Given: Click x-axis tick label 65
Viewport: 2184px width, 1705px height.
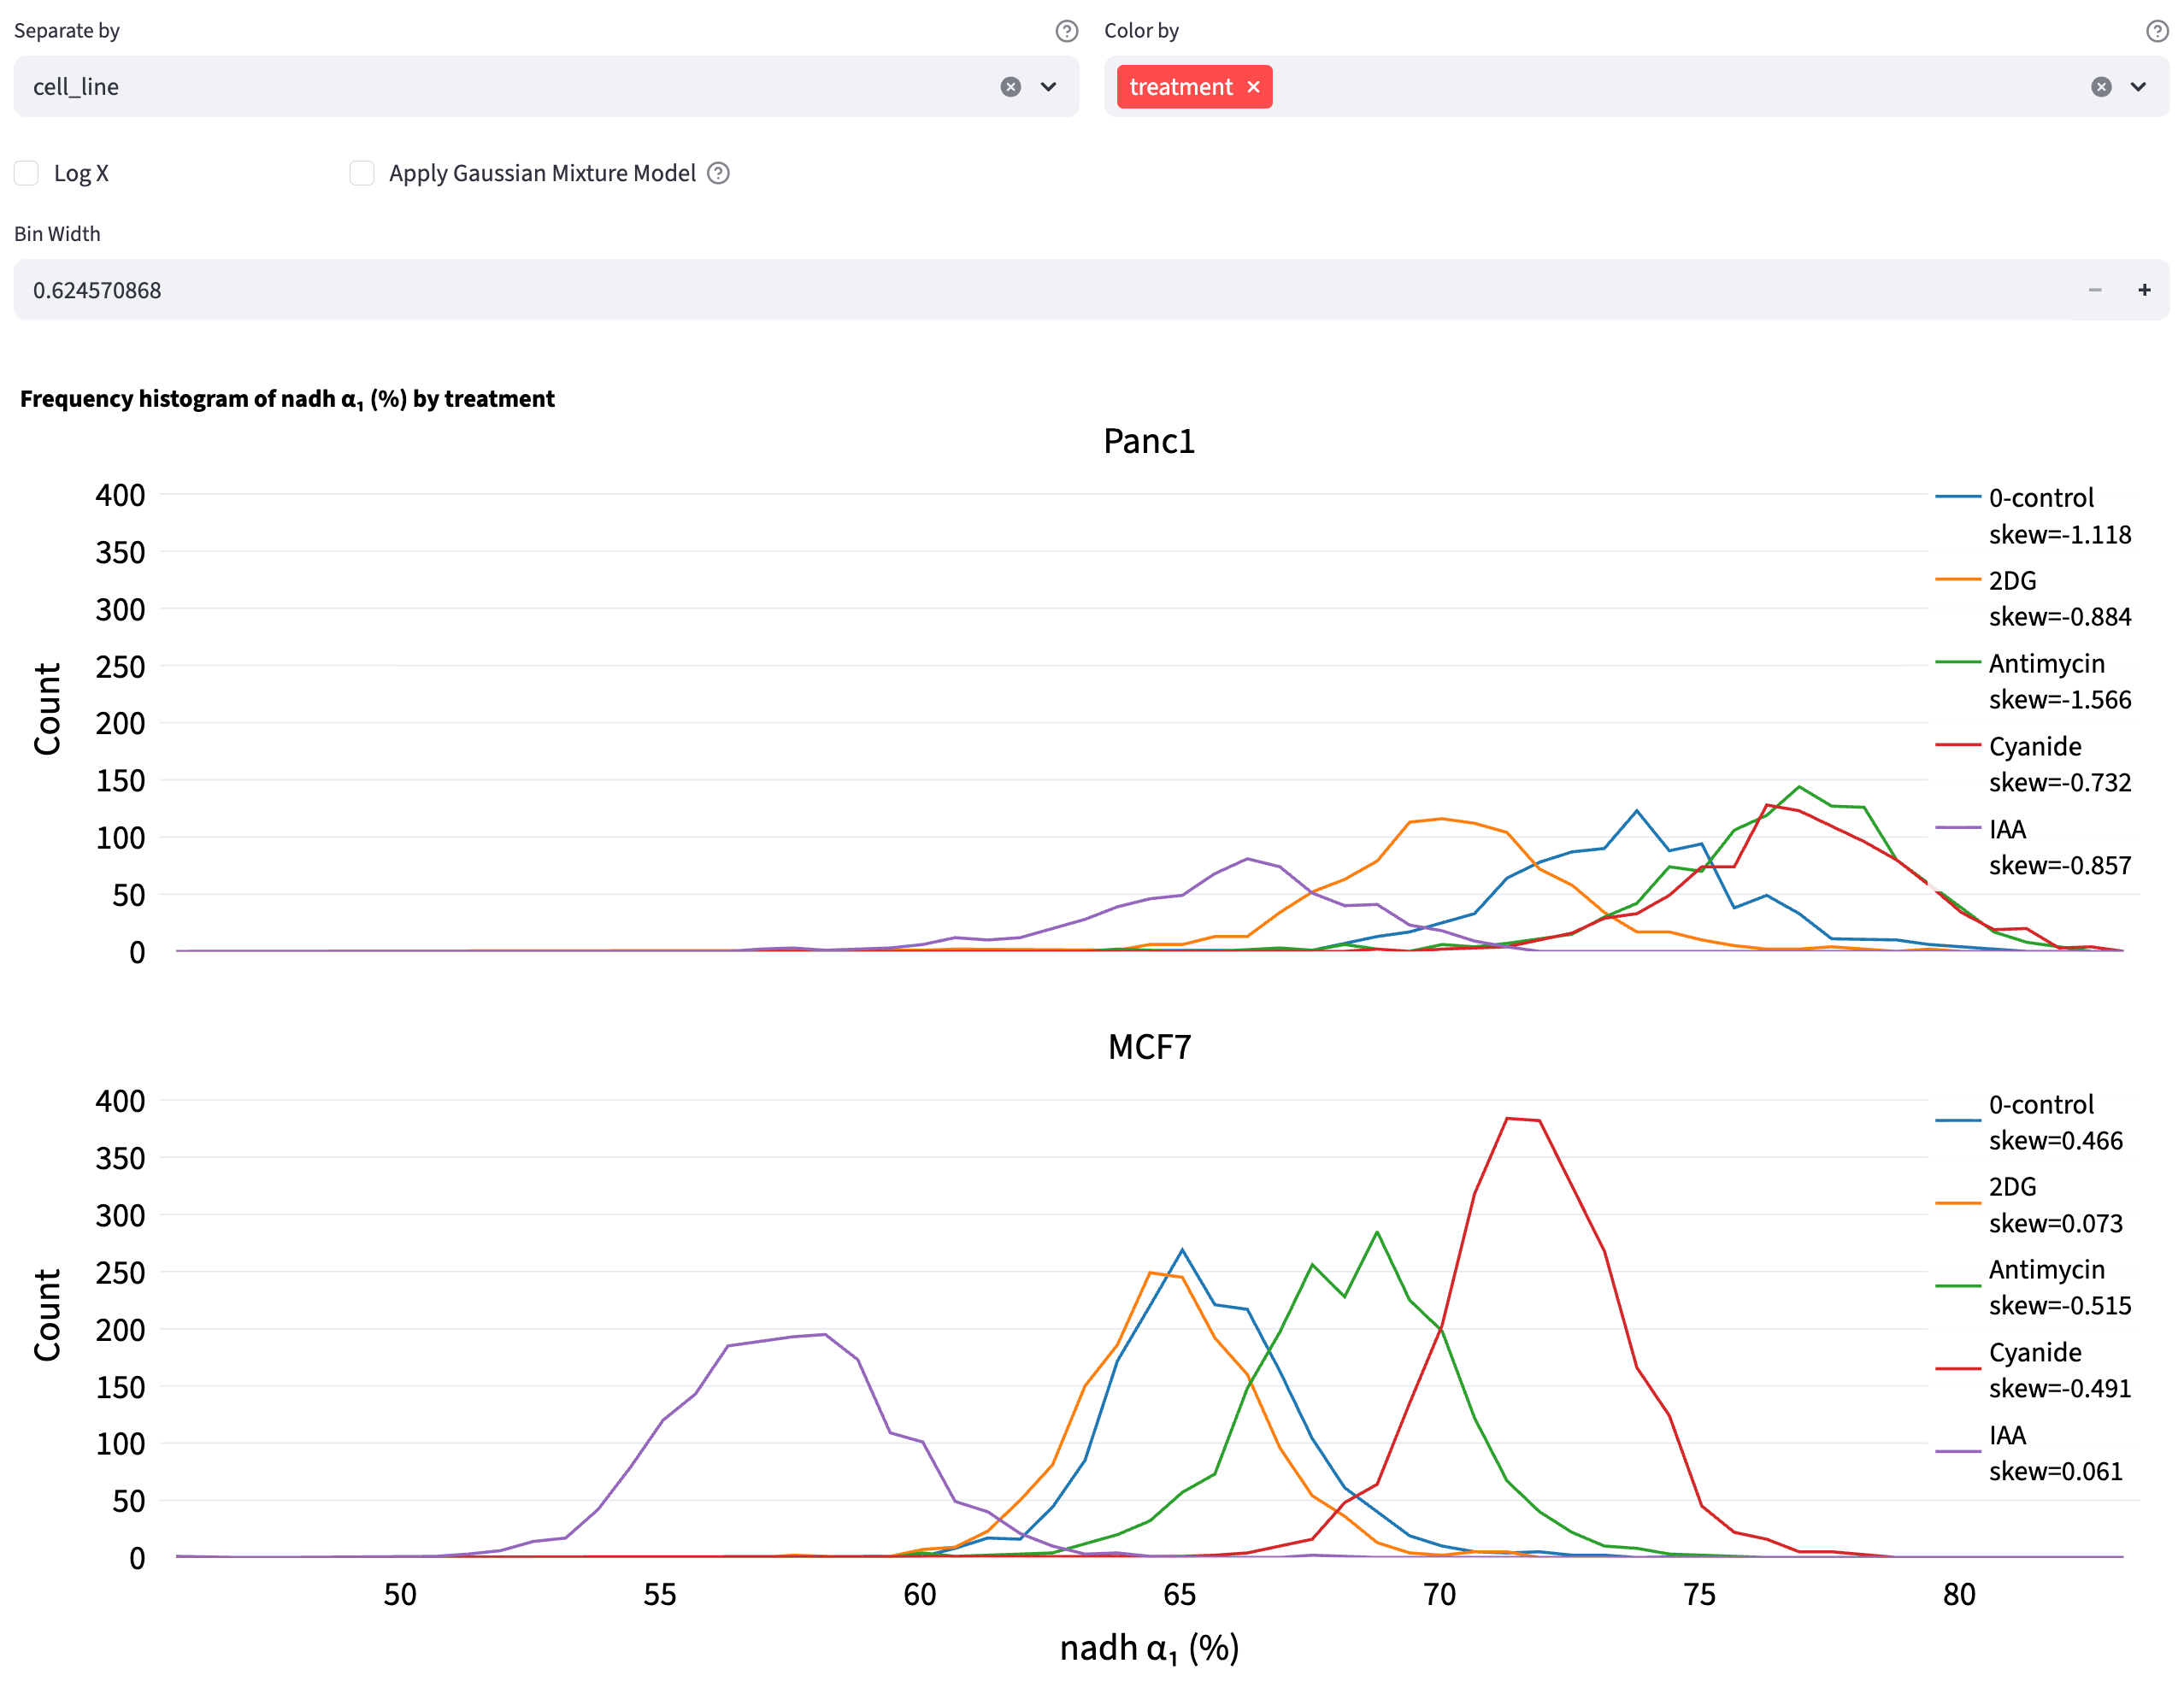Looking at the screenshot, I should pos(1180,1594).
